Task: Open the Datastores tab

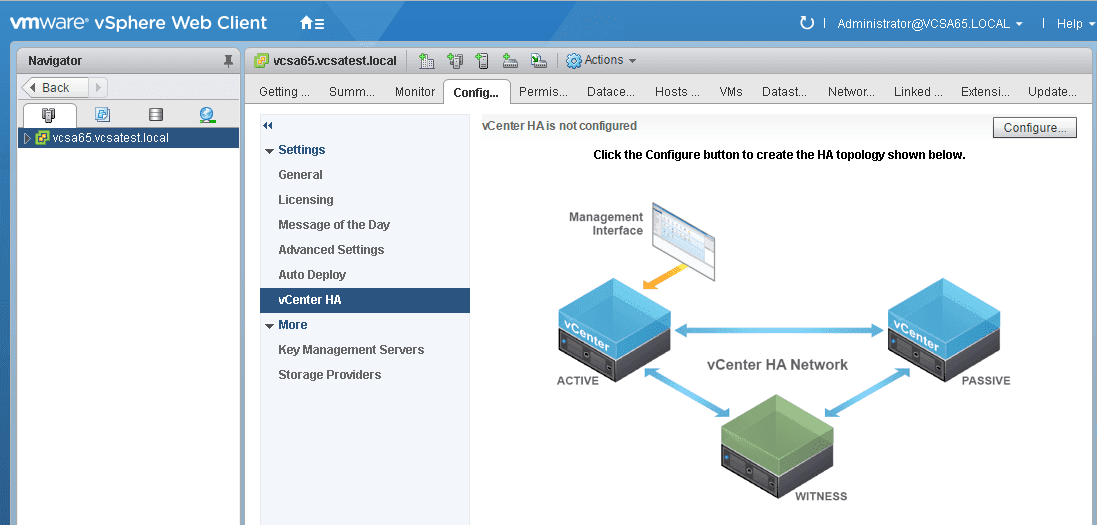Action: (x=784, y=92)
